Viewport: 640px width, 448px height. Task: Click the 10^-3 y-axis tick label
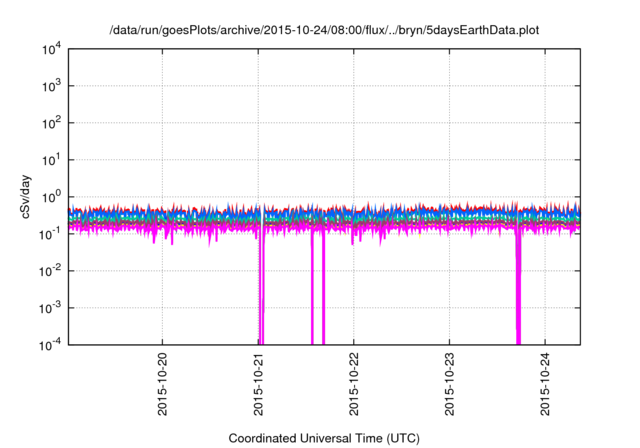[51, 308]
